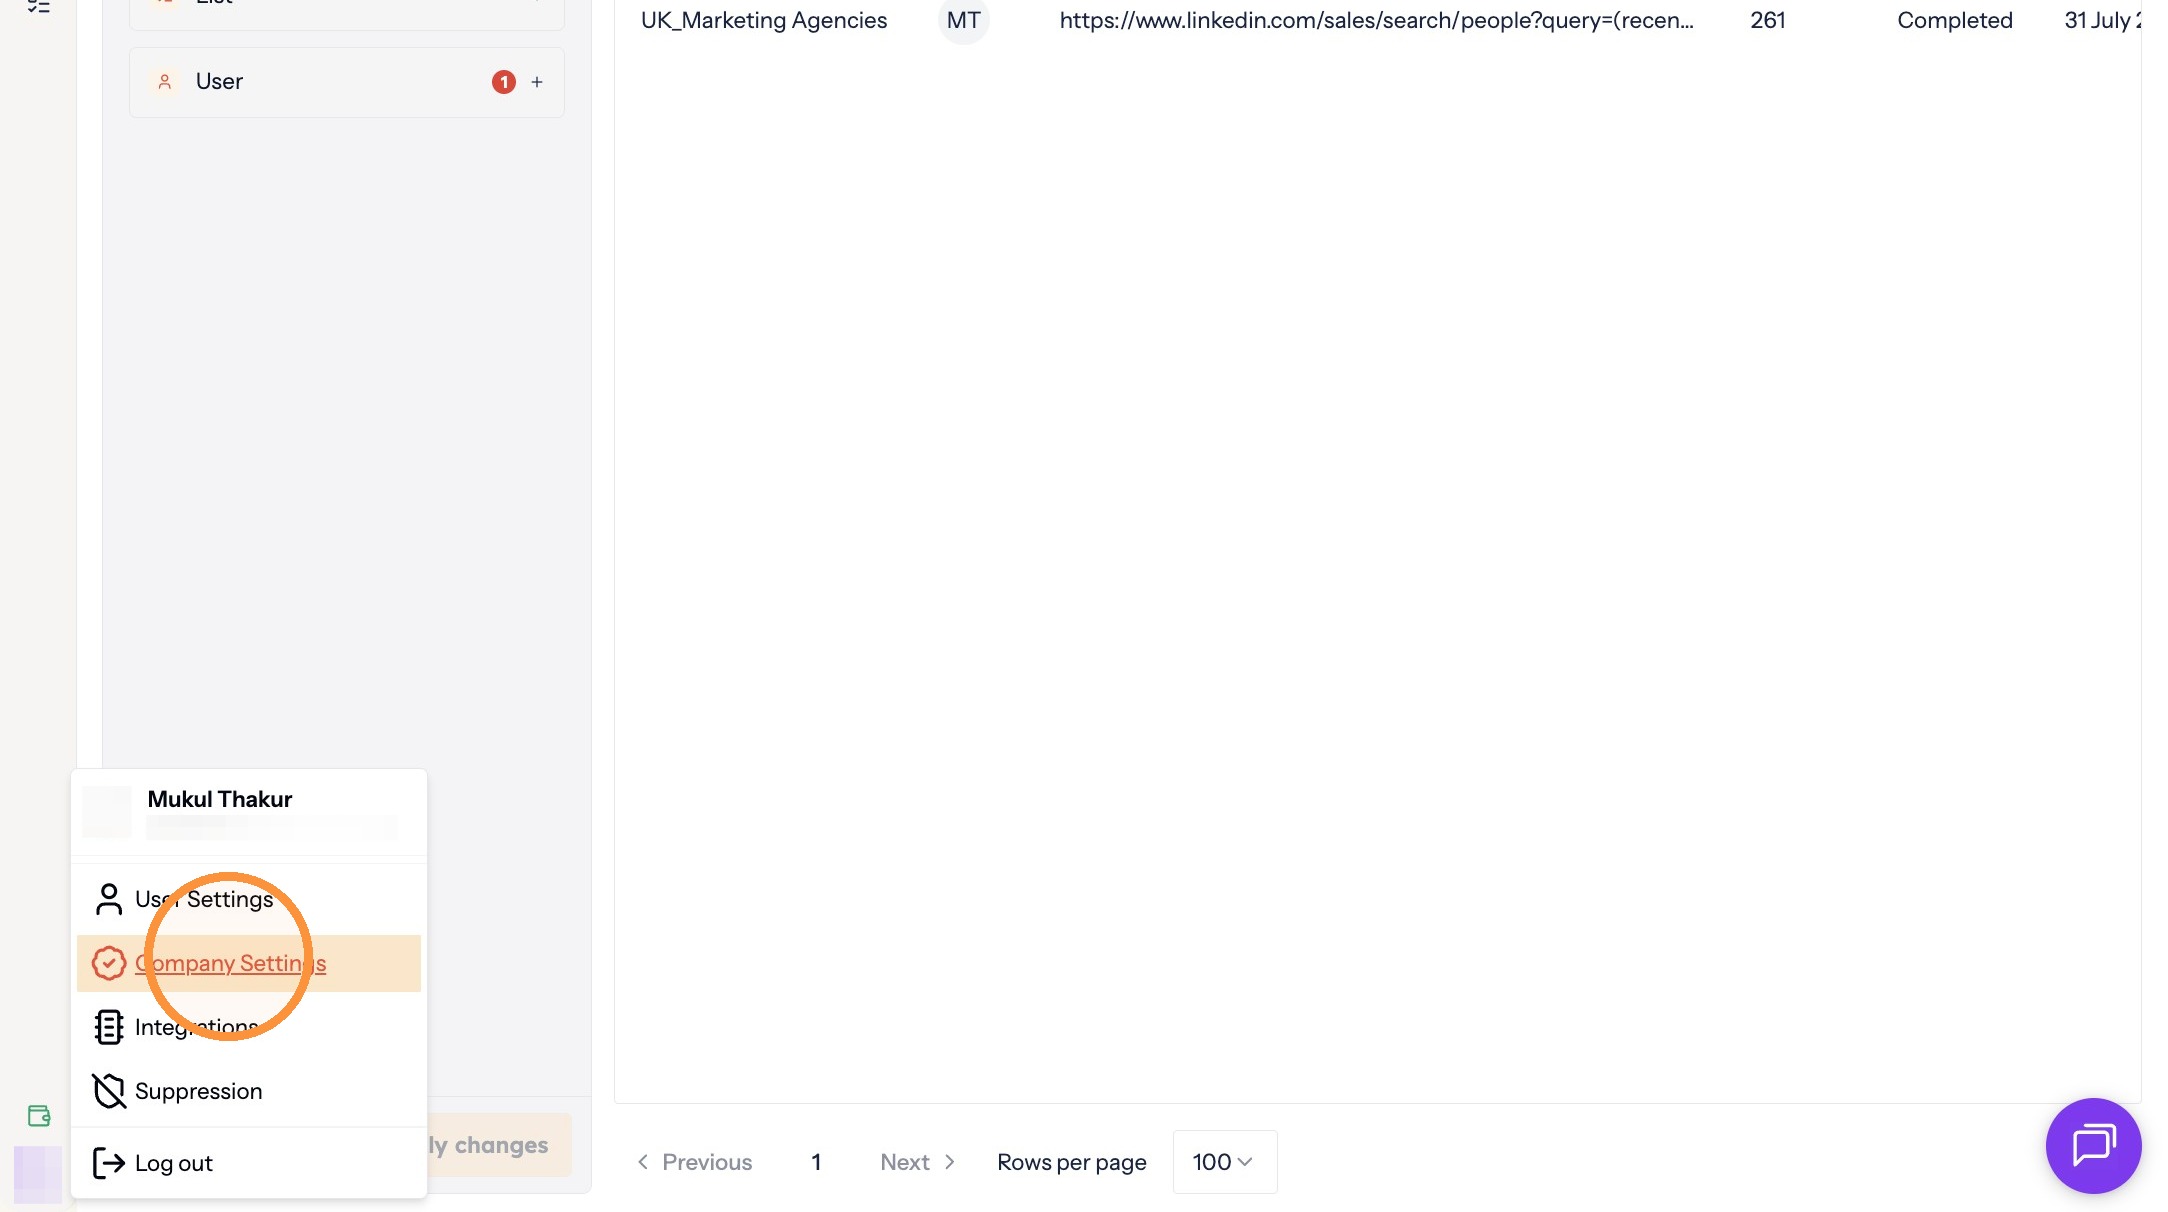Click the red 1 badge on User filter
The height and width of the screenshot is (1212, 2168).
504,82
